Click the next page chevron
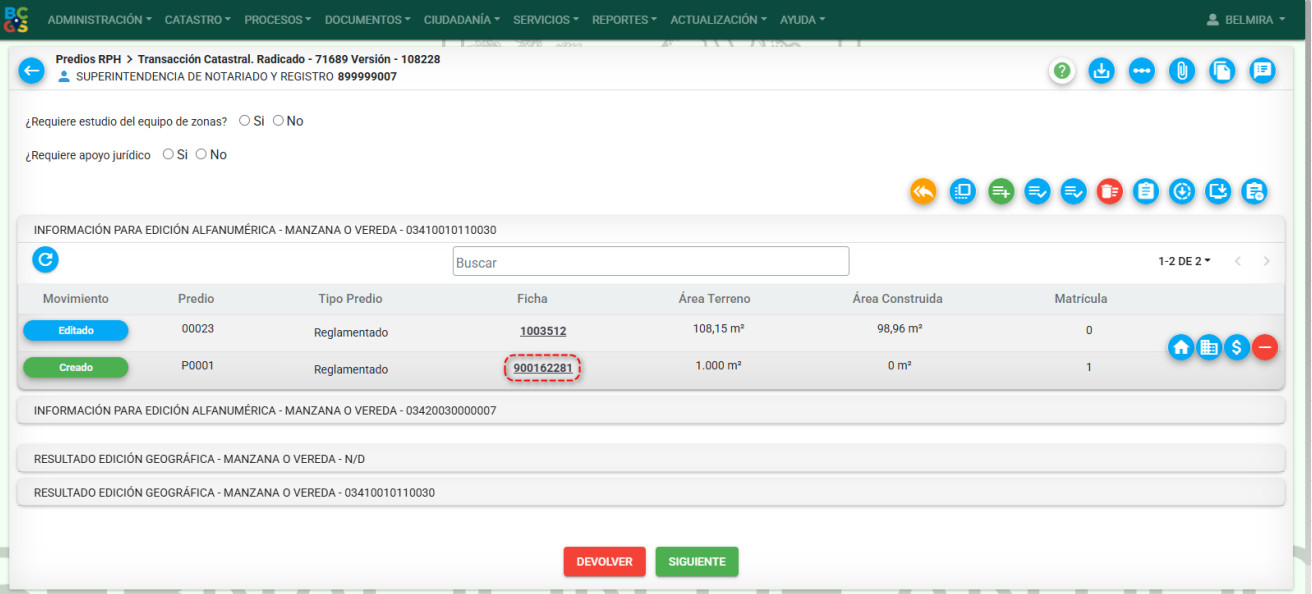Image resolution: width=1312 pixels, height=594 pixels. (1267, 261)
